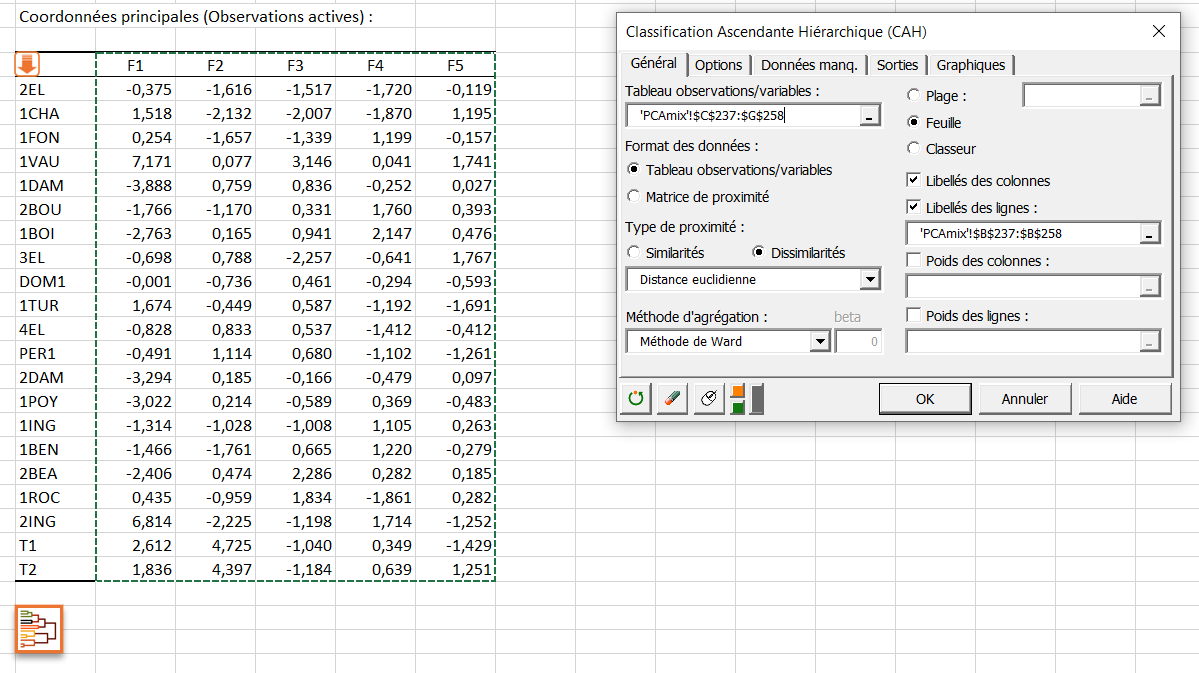Click the range selector button for Libellés des lignes

[x=1150, y=234]
